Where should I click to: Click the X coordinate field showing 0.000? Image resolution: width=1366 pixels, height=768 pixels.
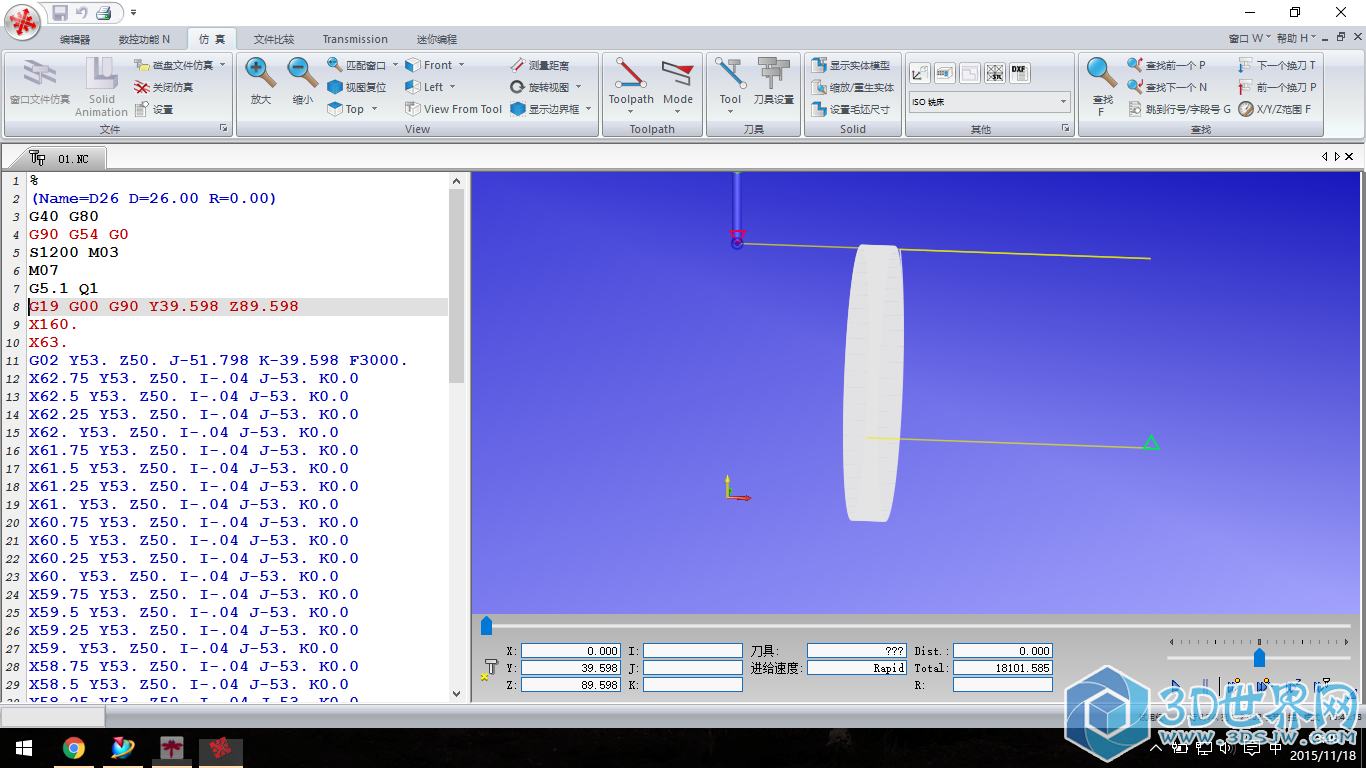[571, 651]
